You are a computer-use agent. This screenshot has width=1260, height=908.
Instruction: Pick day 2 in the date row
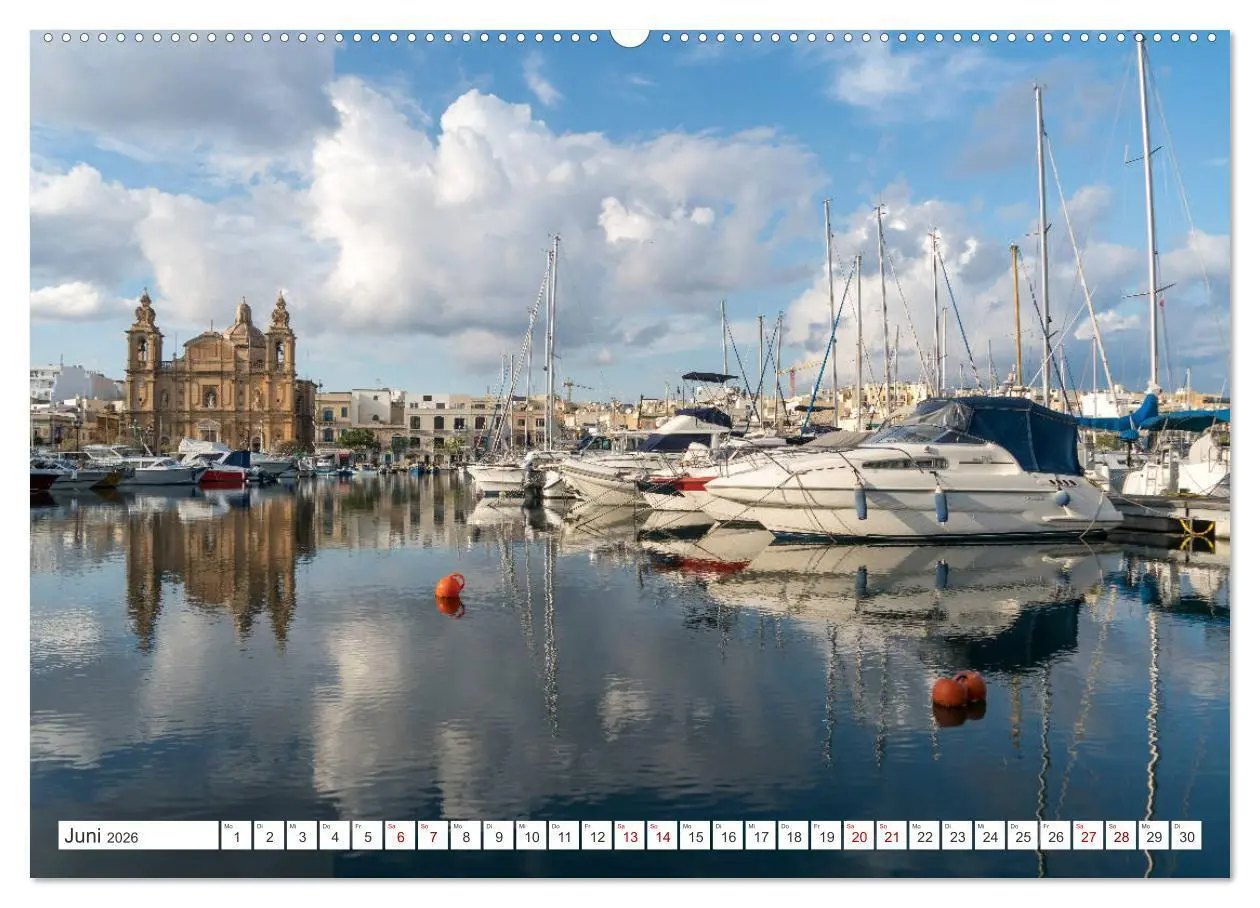[x=269, y=836]
